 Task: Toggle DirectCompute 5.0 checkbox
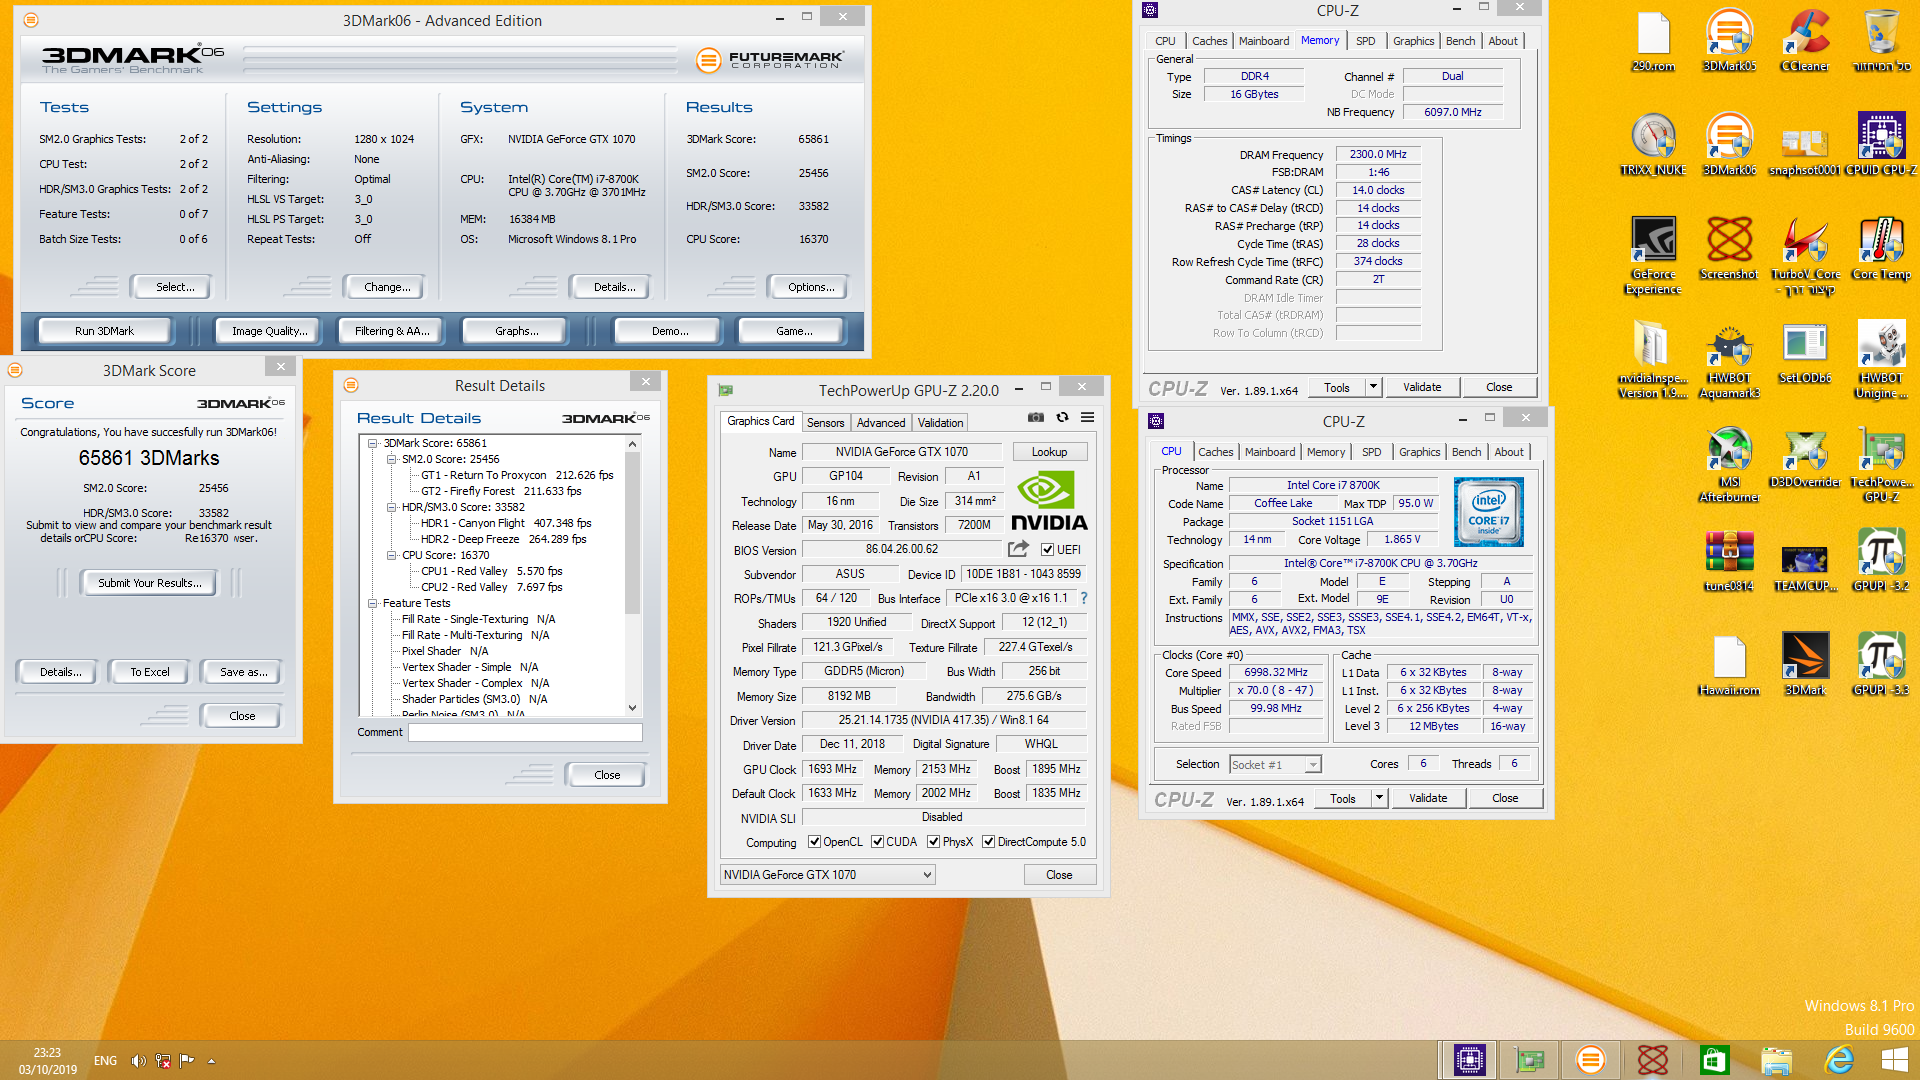coord(988,842)
